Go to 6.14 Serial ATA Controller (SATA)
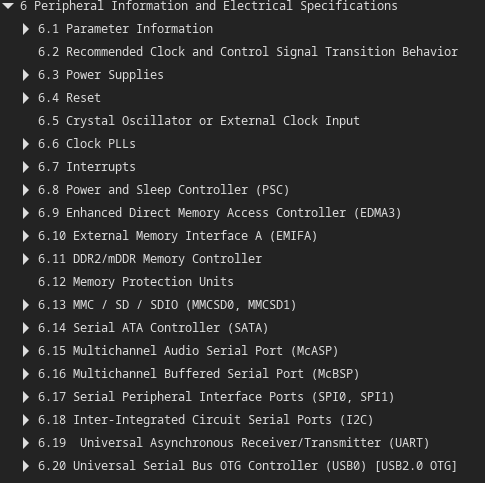The height and width of the screenshot is (483, 485). tap(153, 328)
